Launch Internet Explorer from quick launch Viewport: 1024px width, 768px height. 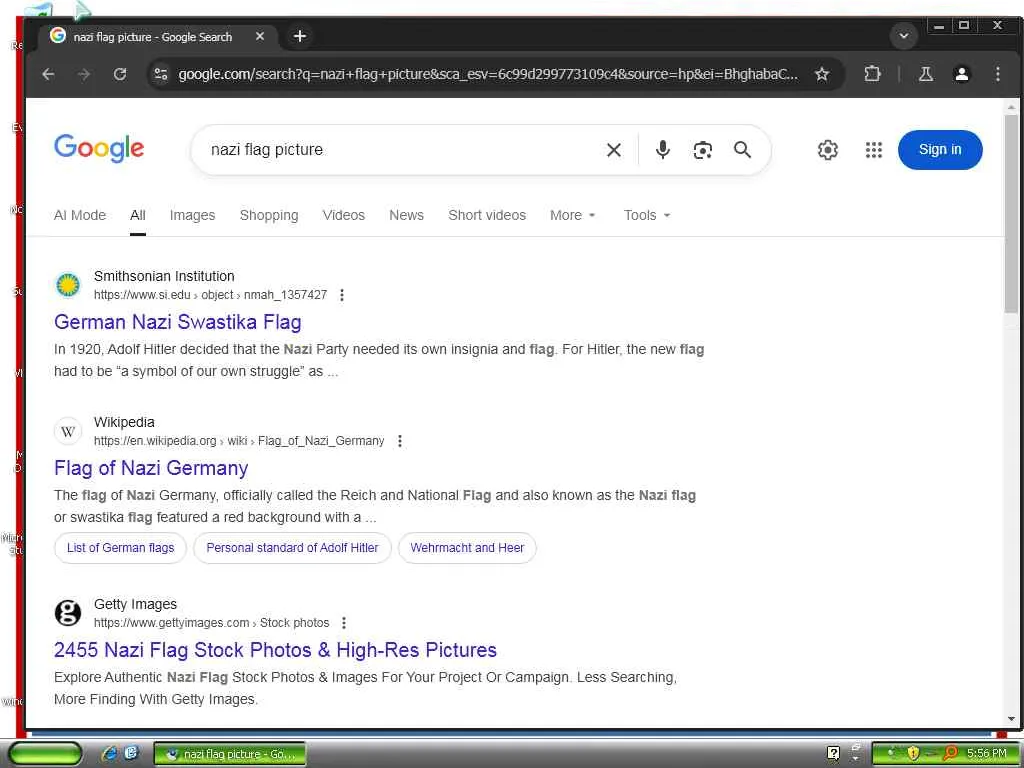point(108,754)
